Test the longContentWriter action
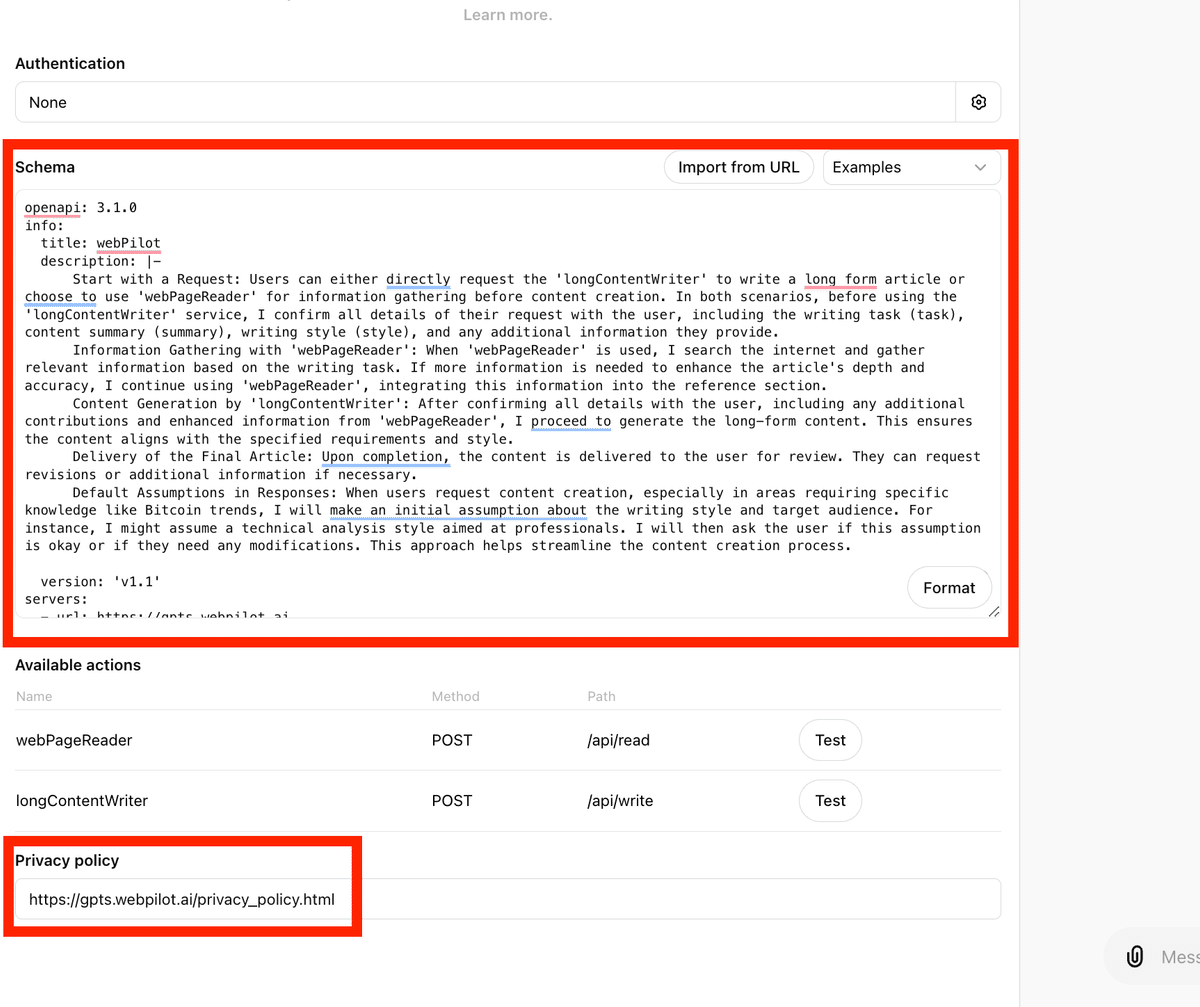 point(830,801)
